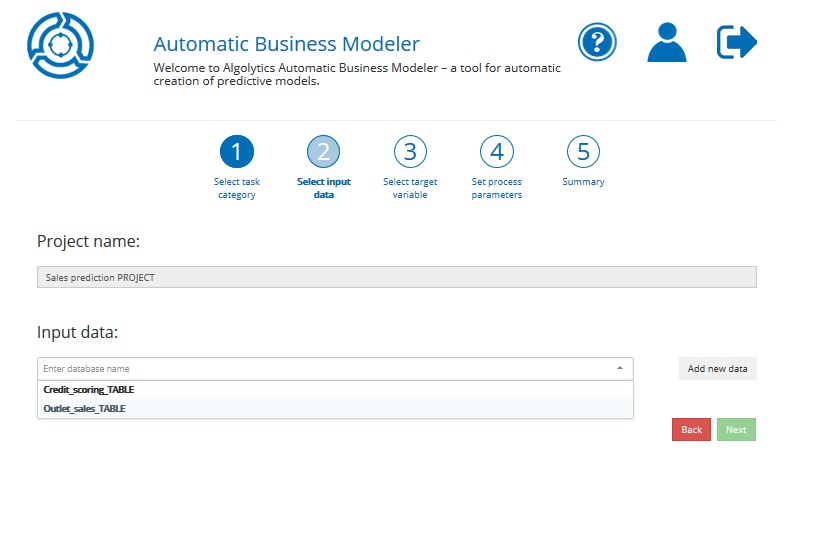Click the 'Set process parameters' step label

[x=497, y=188]
